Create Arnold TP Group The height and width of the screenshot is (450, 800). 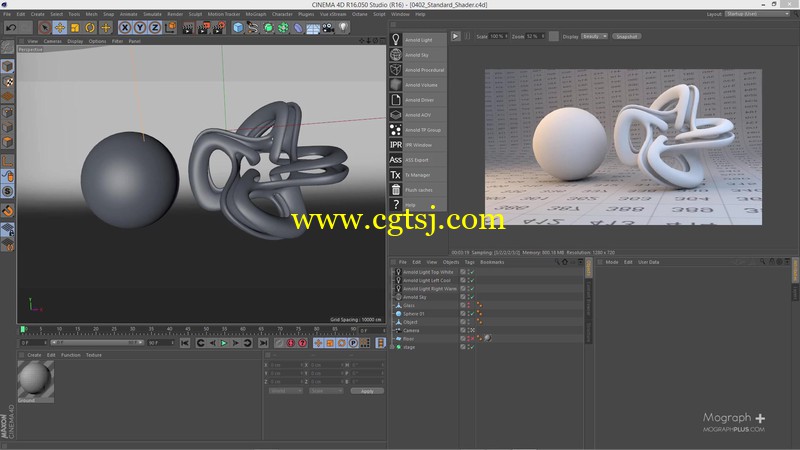[417, 130]
